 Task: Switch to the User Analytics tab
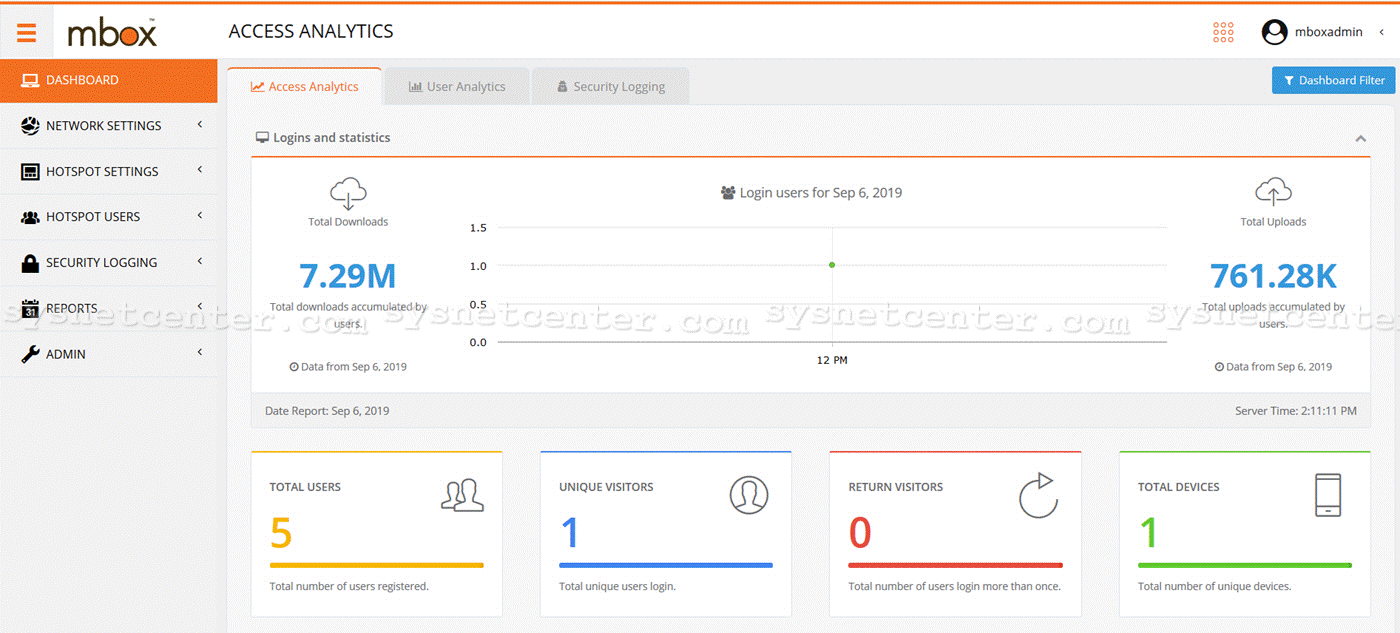pos(457,86)
